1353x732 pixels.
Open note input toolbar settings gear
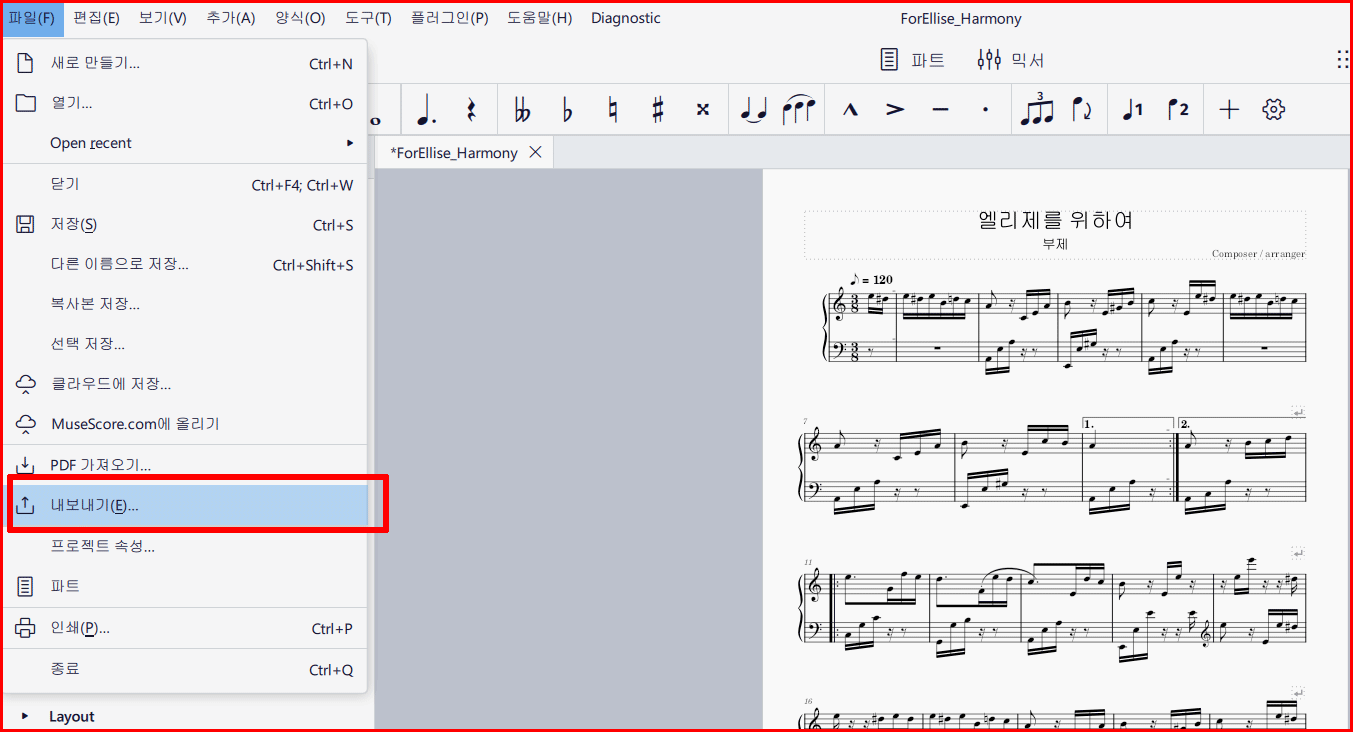[x=1273, y=109]
